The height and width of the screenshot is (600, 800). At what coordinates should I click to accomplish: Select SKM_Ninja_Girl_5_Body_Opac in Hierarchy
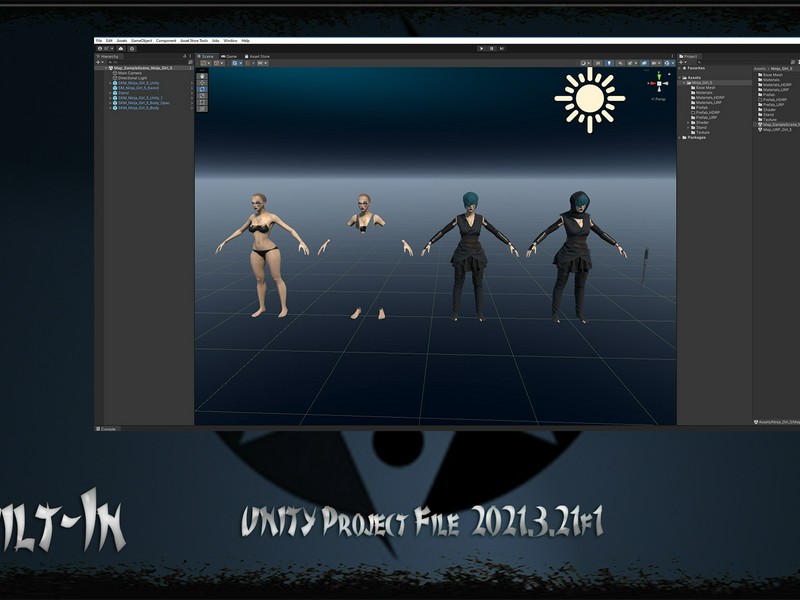tap(144, 103)
